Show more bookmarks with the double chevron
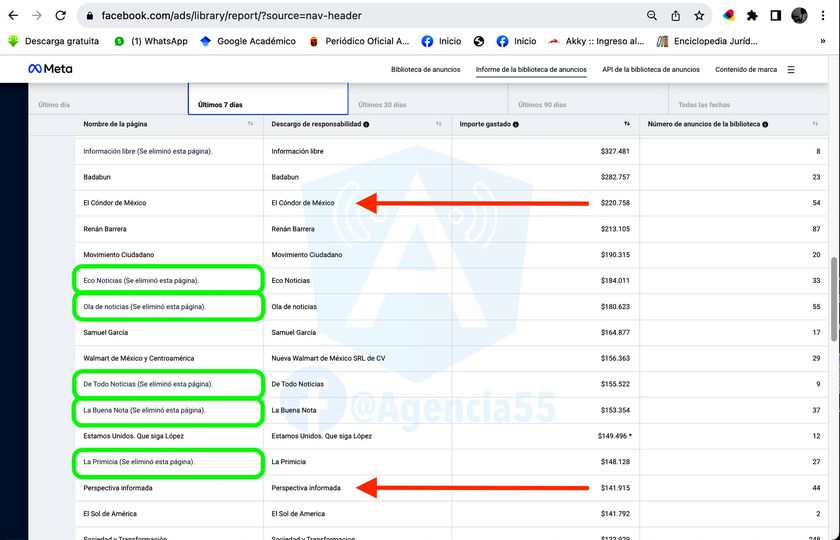This screenshot has width=840, height=540. (x=823, y=41)
